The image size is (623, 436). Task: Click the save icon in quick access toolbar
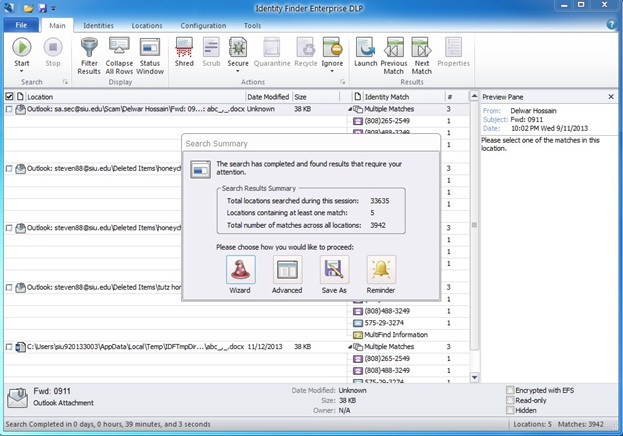pyautogui.click(x=42, y=8)
